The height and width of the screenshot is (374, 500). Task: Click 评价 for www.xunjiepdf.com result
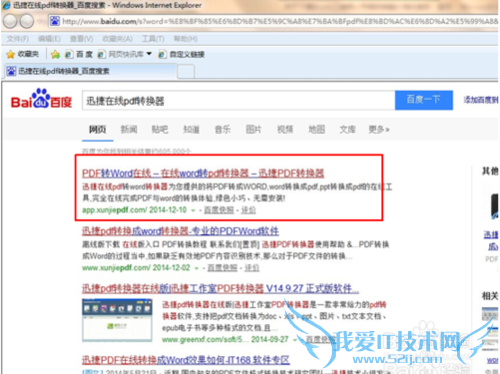point(252,268)
